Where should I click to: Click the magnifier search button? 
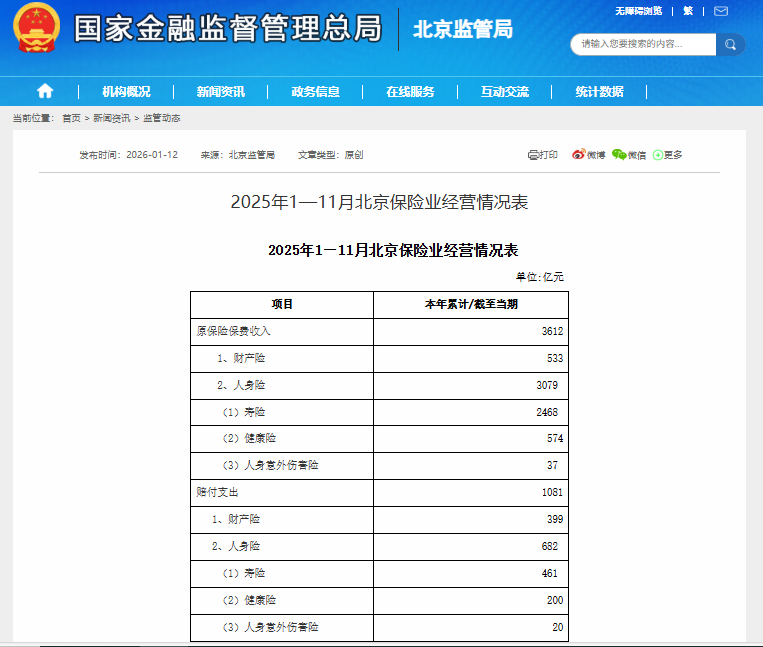tap(731, 44)
